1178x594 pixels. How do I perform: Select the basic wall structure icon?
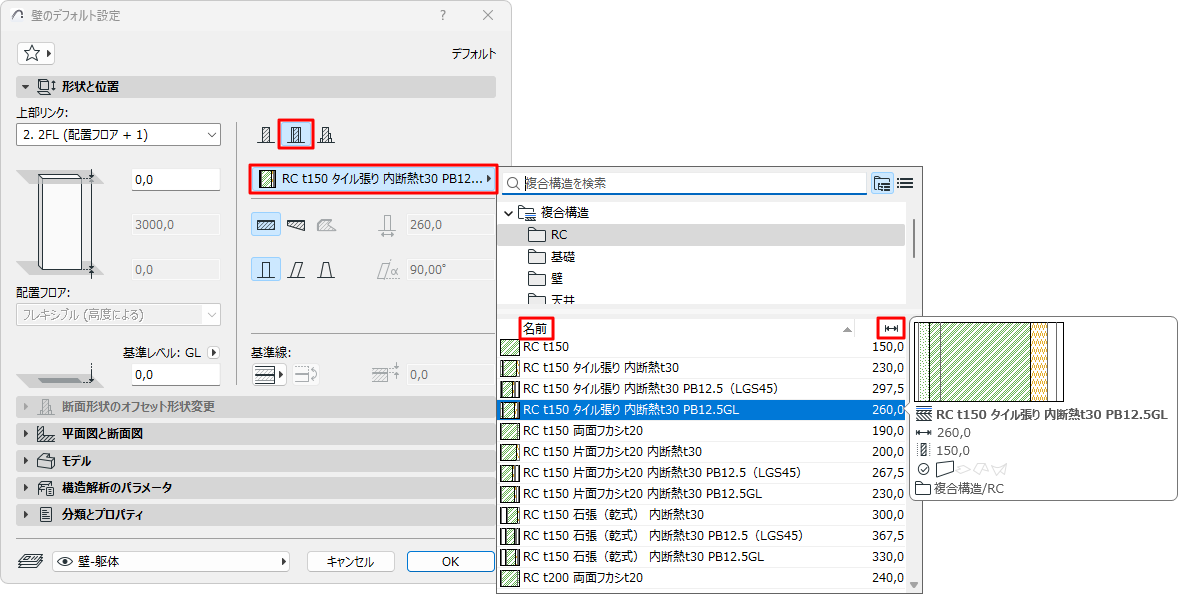pyautogui.click(x=266, y=135)
